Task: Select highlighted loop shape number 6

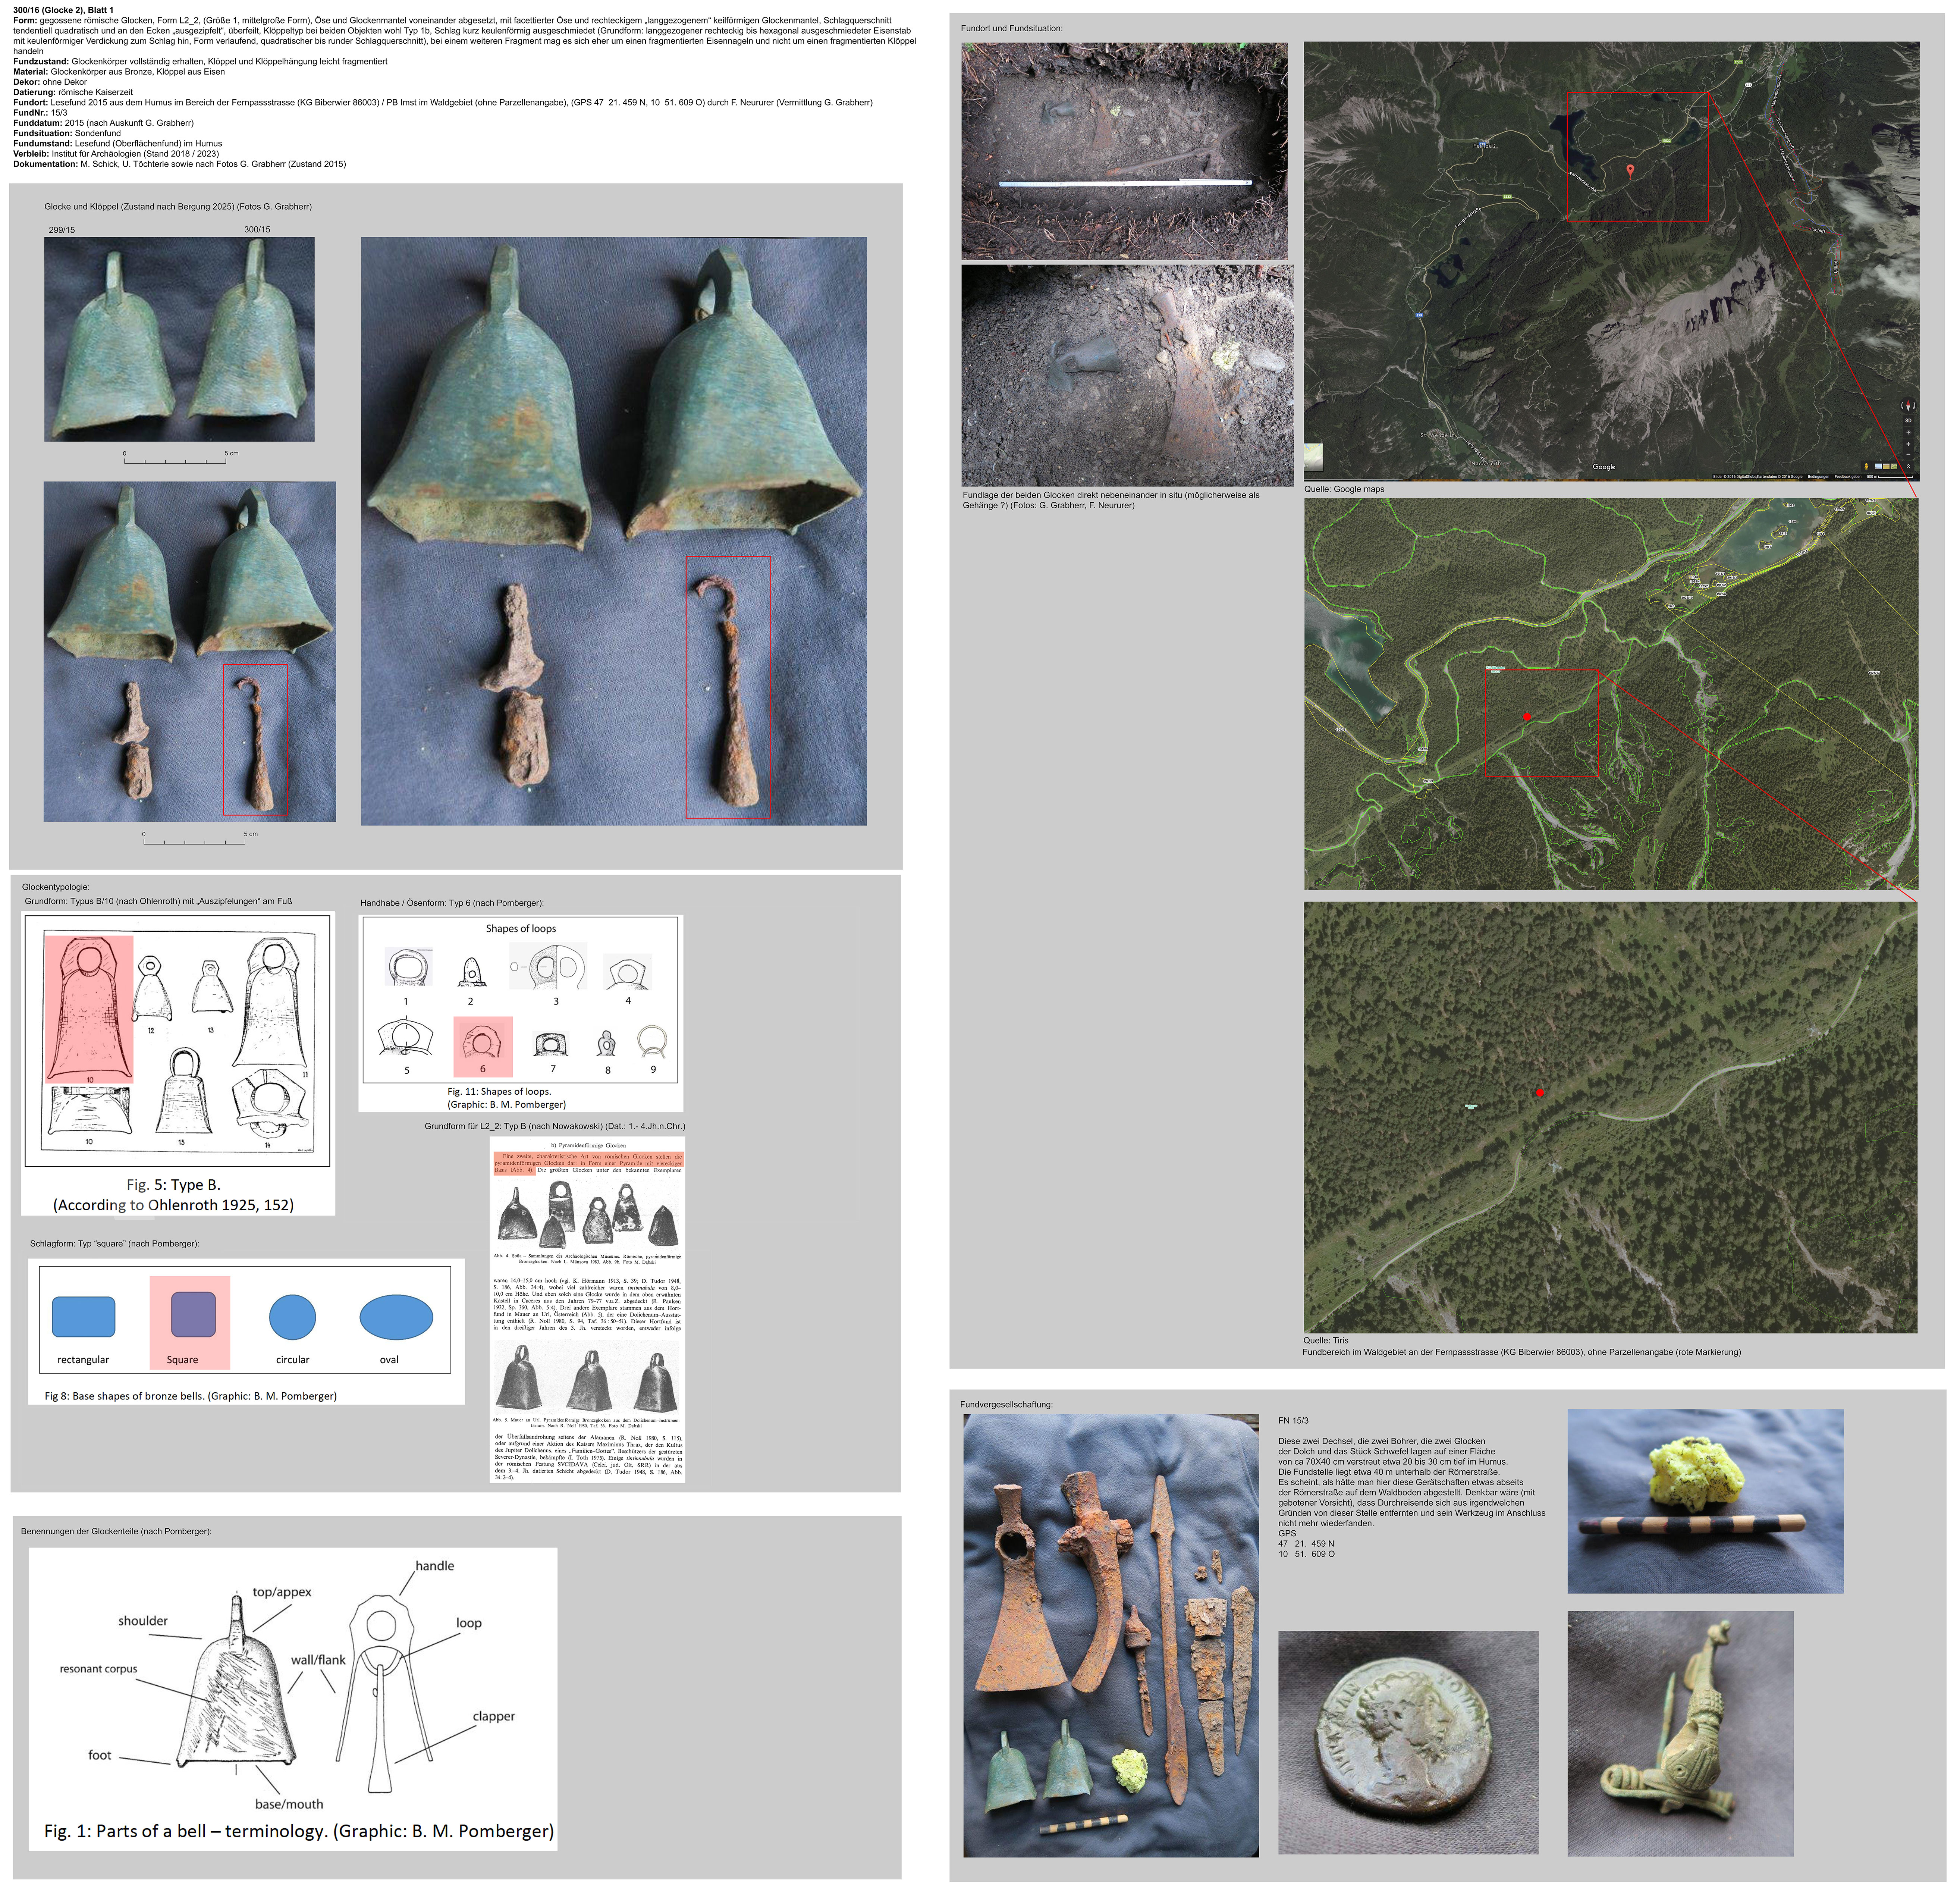Action: point(483,1045)
